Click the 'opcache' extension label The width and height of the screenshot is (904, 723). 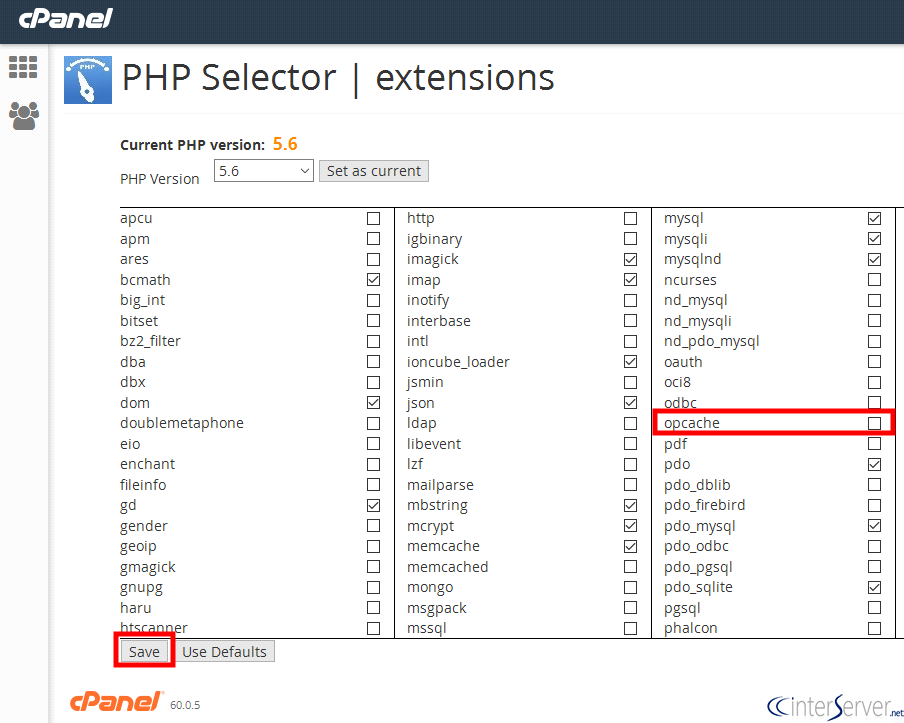692,423
